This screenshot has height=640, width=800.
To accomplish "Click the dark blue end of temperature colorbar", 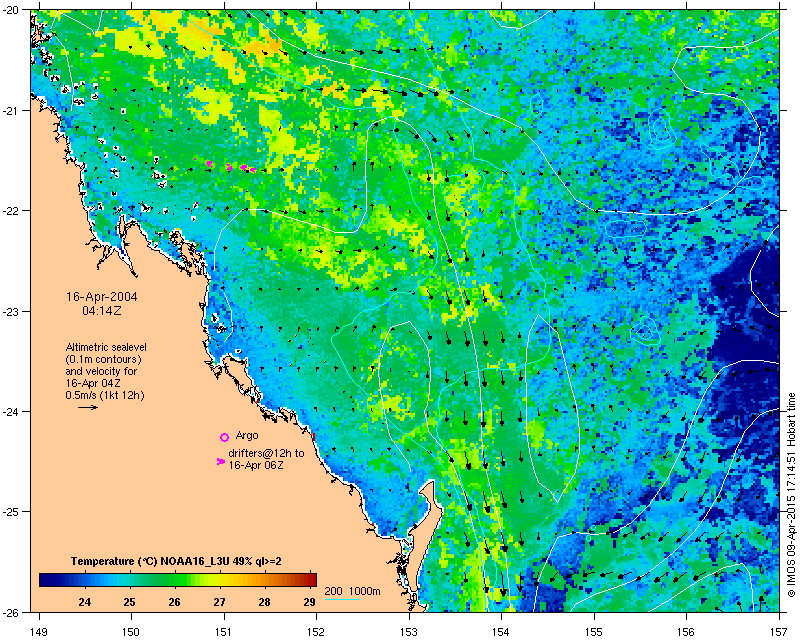I will click(46, 579).
